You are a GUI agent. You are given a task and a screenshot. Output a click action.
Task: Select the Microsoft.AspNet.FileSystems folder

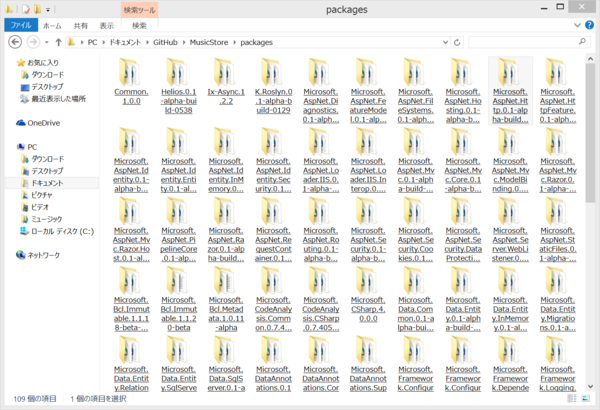pyautogui.click(x=416, y=91)
